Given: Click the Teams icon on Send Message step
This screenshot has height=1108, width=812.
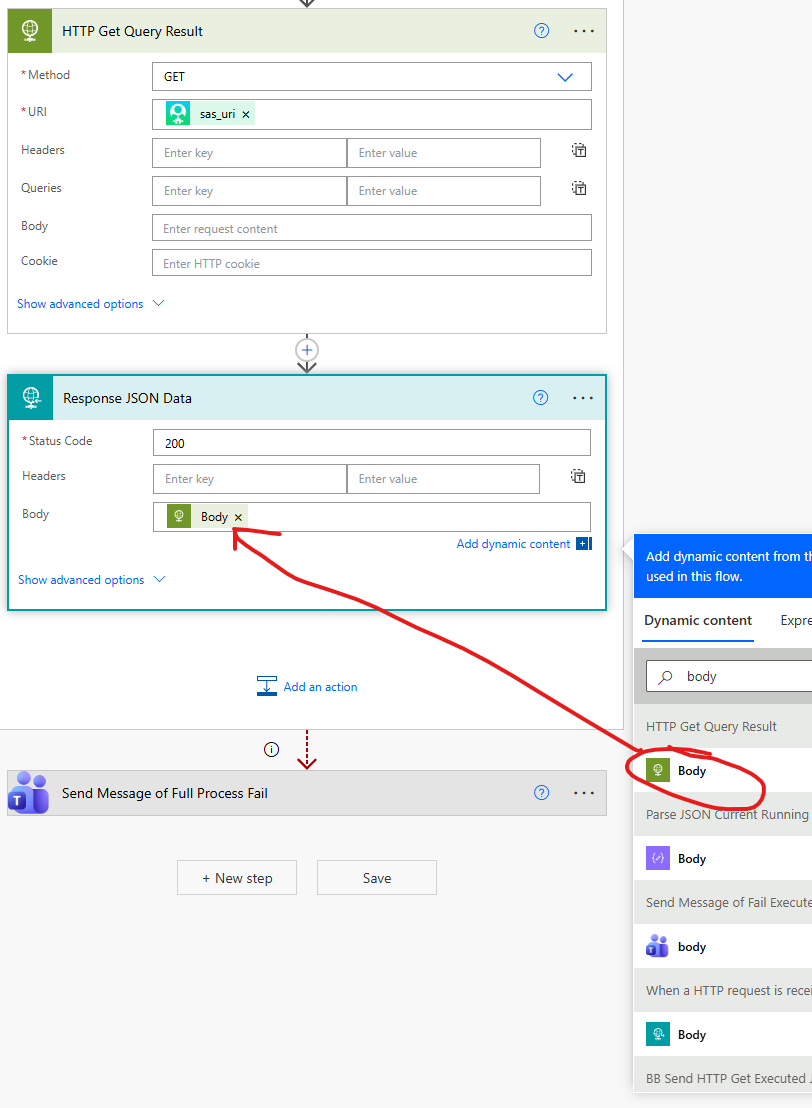Looking at the screenshot, I should point(29,793).
